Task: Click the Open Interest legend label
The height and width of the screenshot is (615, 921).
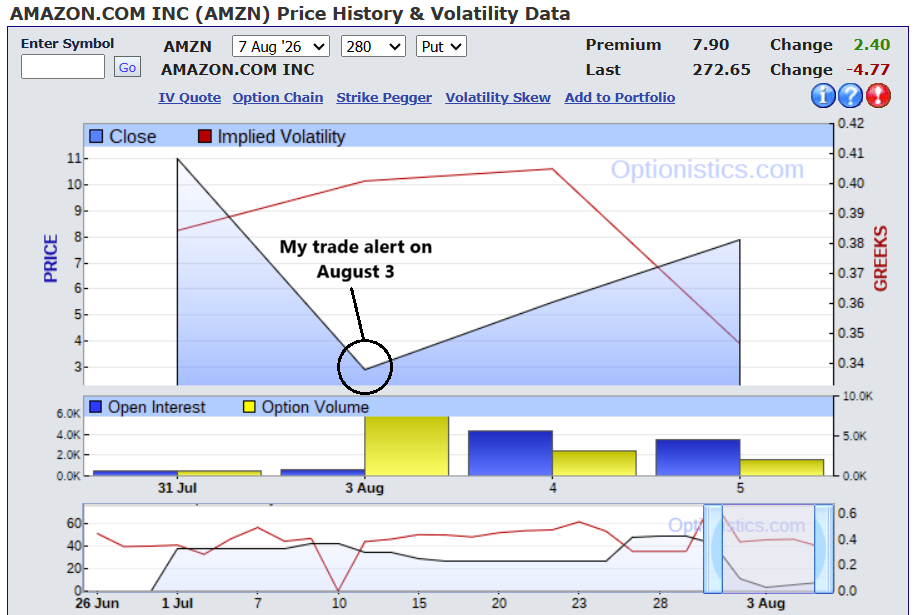Action: [157, 407]
